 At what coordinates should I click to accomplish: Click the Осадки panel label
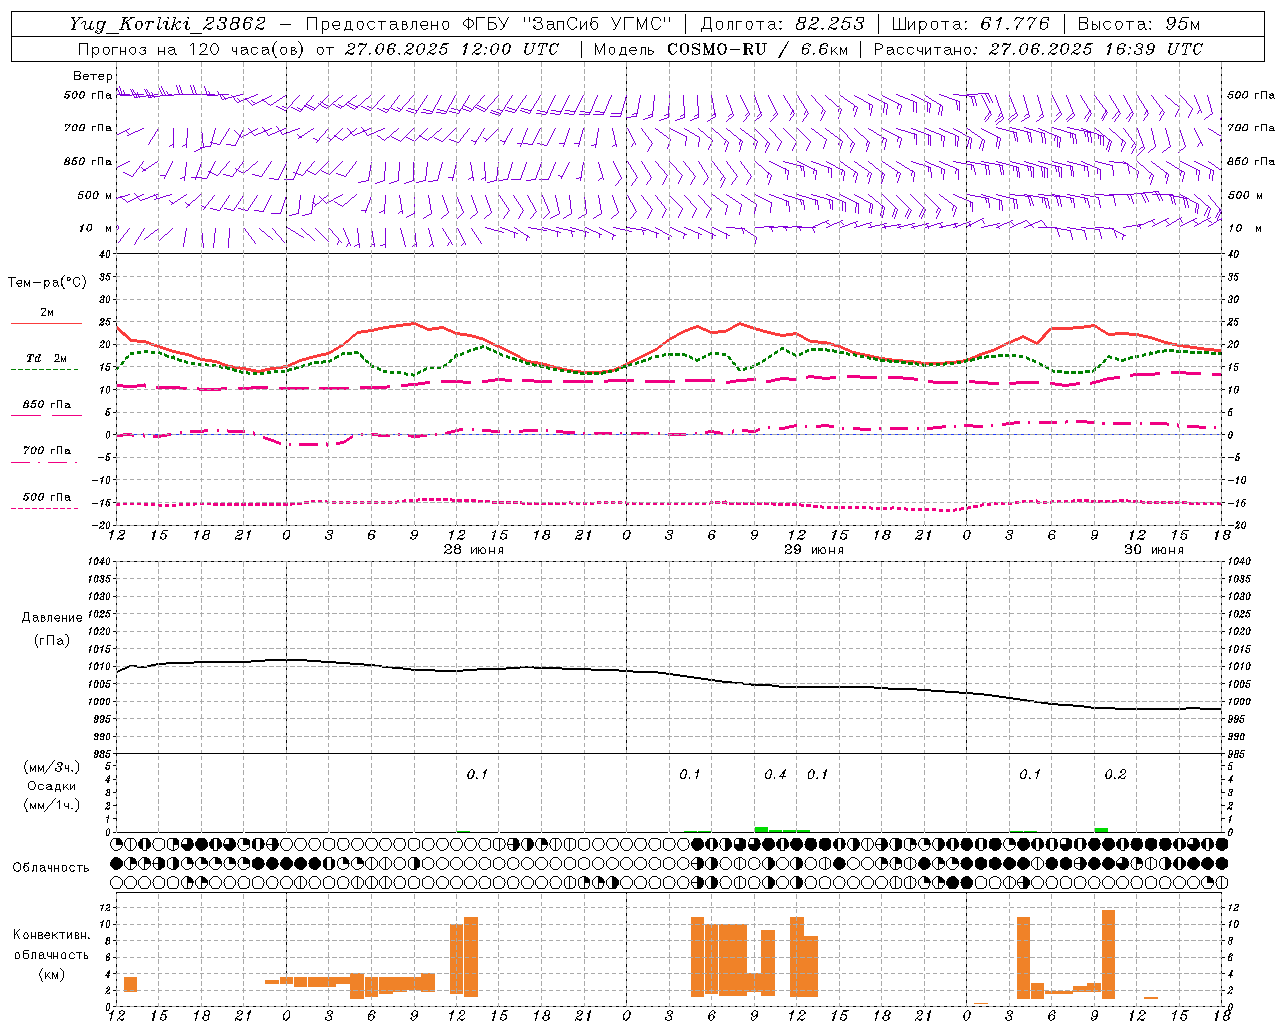point(52,786)
